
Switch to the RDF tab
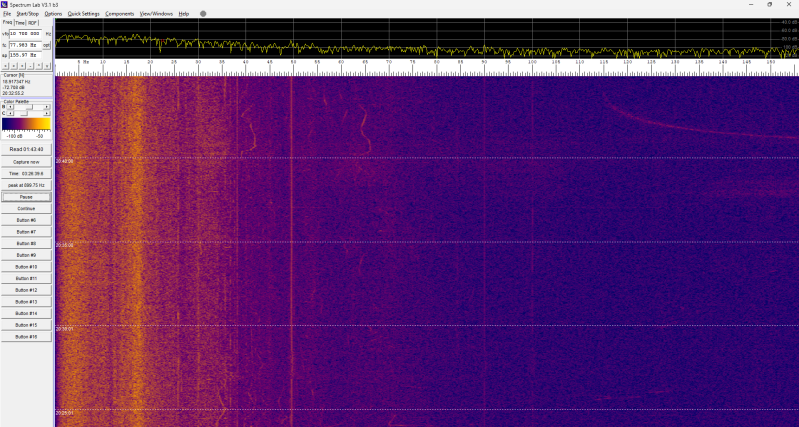pos(33,23)
